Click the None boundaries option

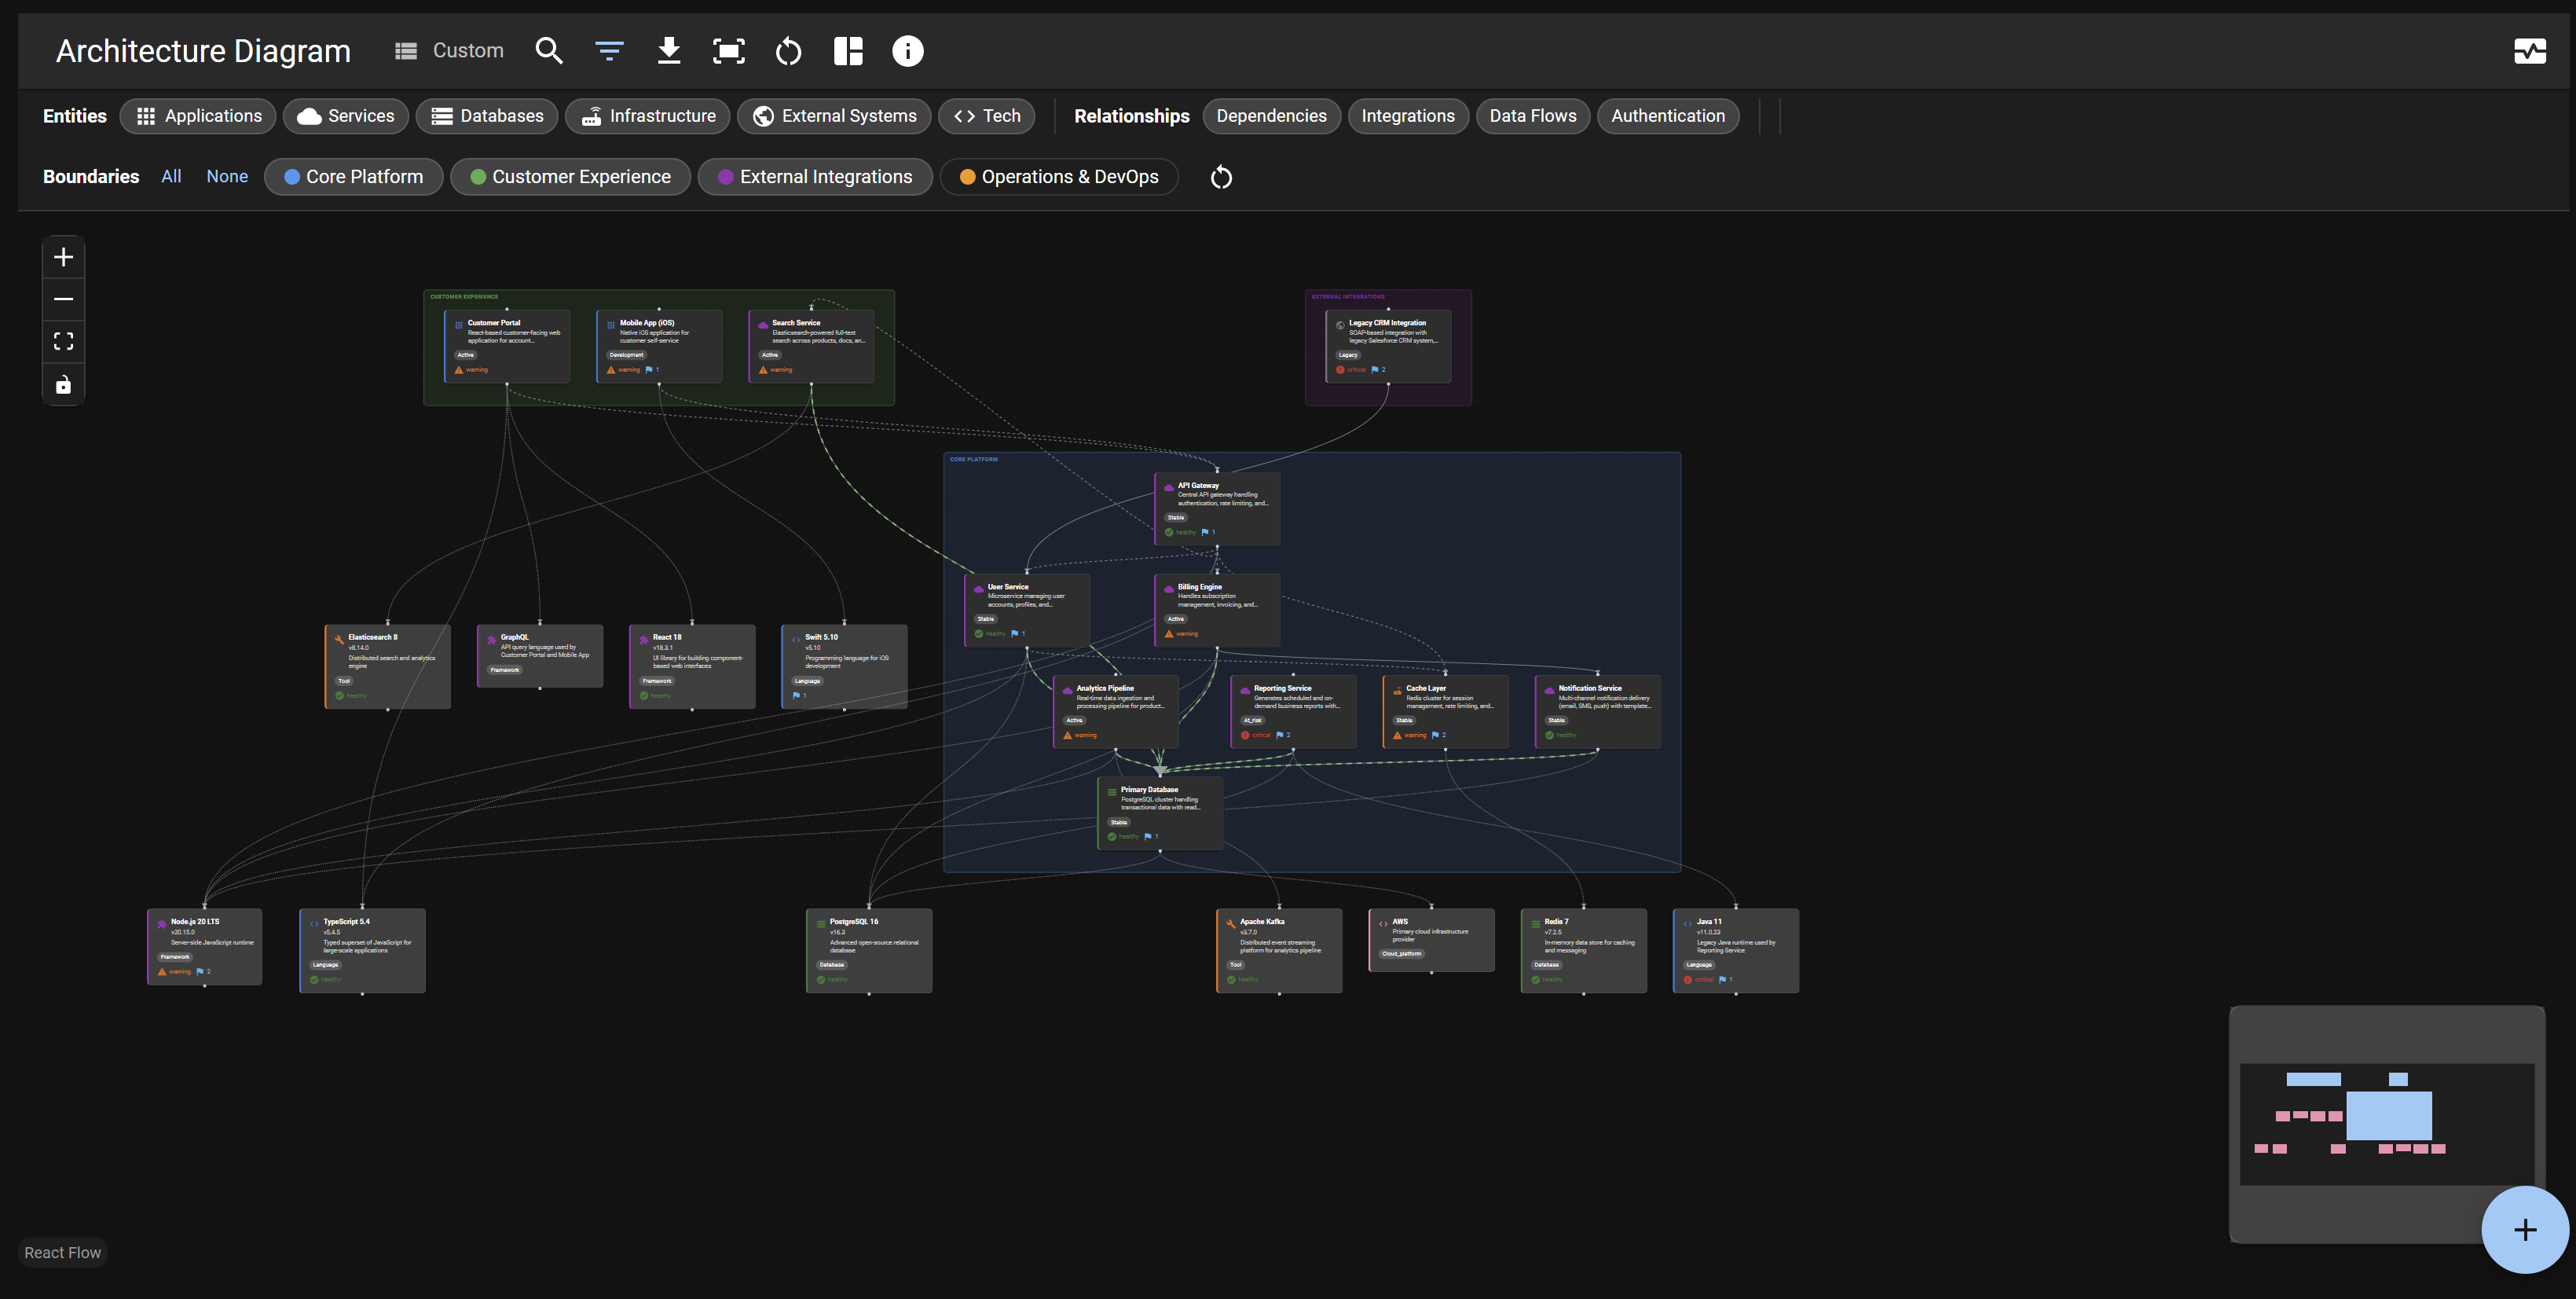click(227, 176)
